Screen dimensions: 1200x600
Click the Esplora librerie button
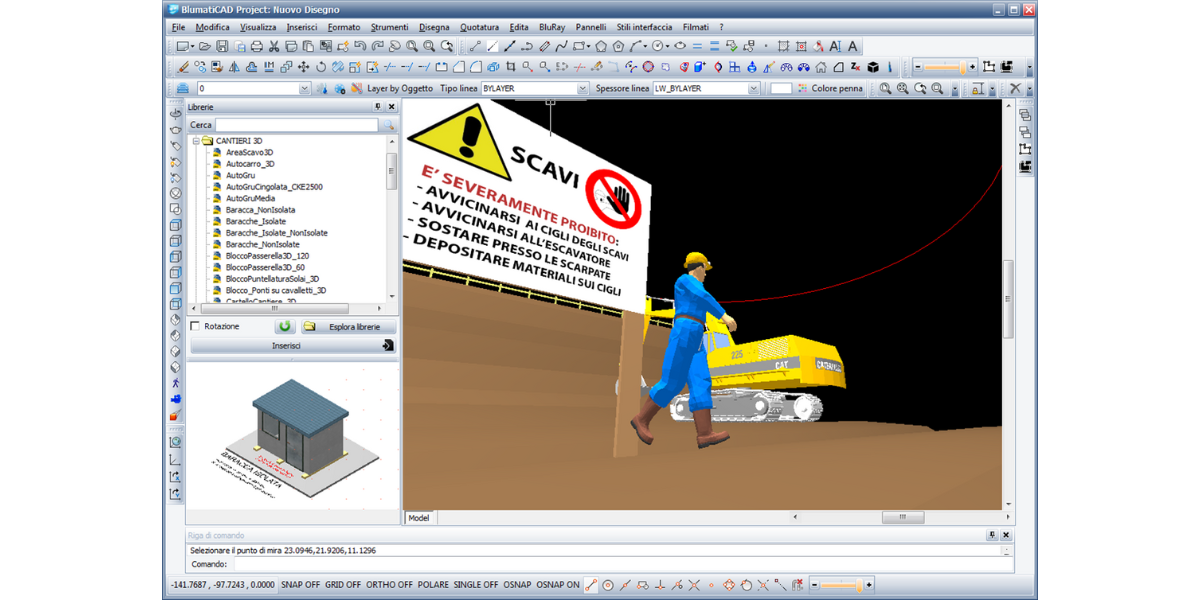[x=348, y=327]
